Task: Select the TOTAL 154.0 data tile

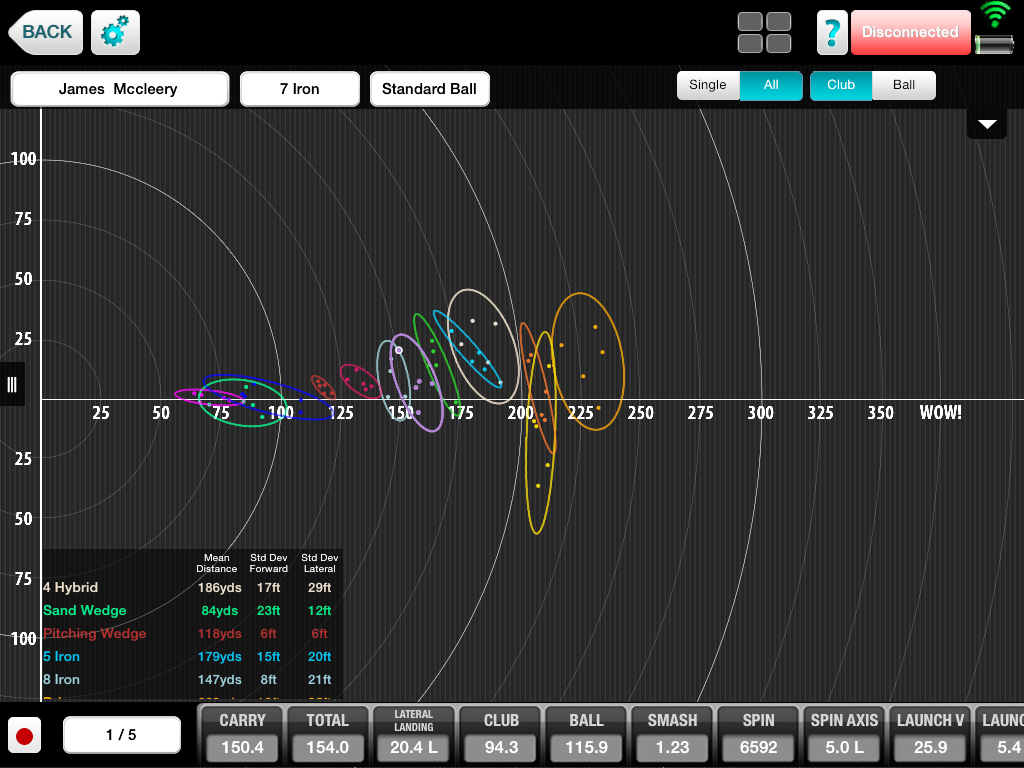Action: click(x=328, y=735)
